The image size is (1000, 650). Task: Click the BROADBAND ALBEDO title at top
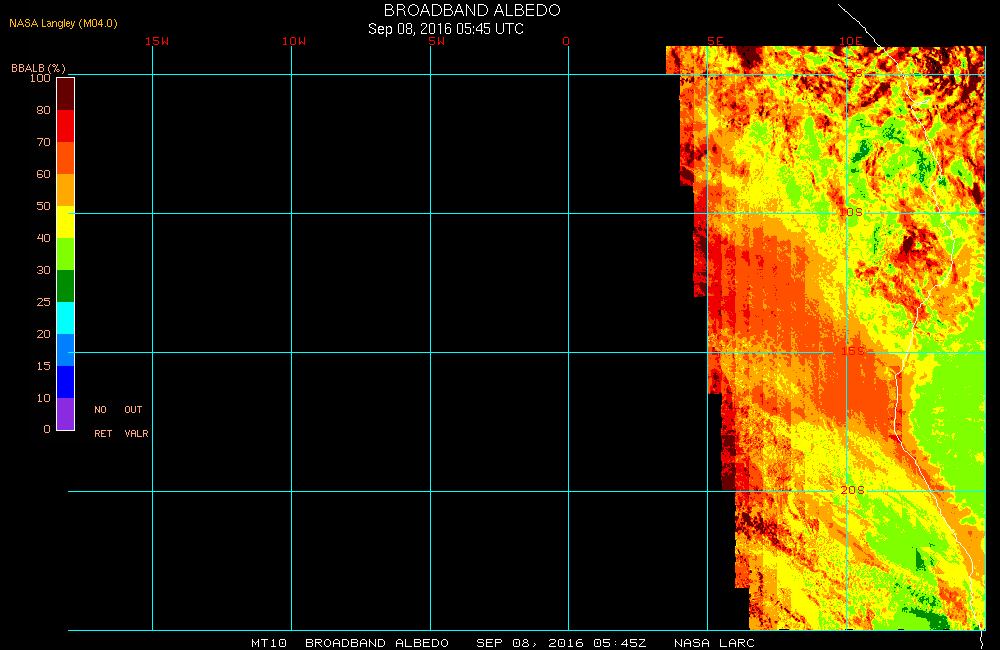[x=472, y=10]
